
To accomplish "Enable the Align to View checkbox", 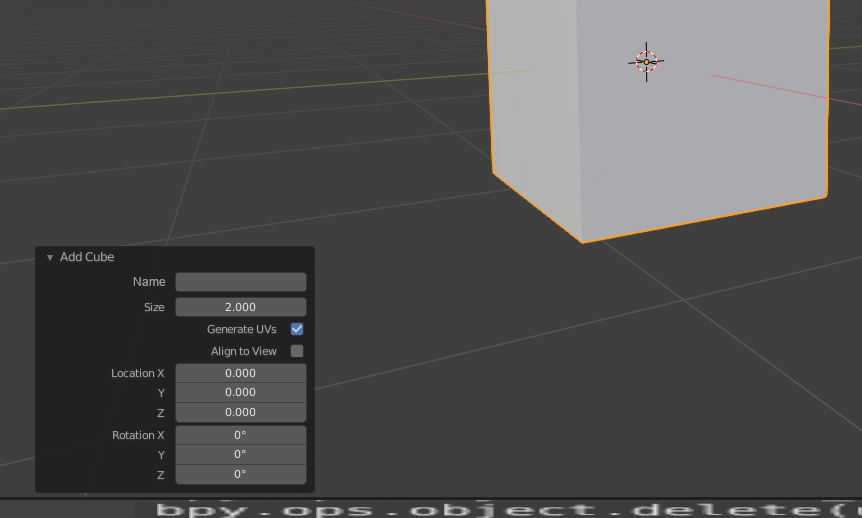I will (x=297, y=351).
